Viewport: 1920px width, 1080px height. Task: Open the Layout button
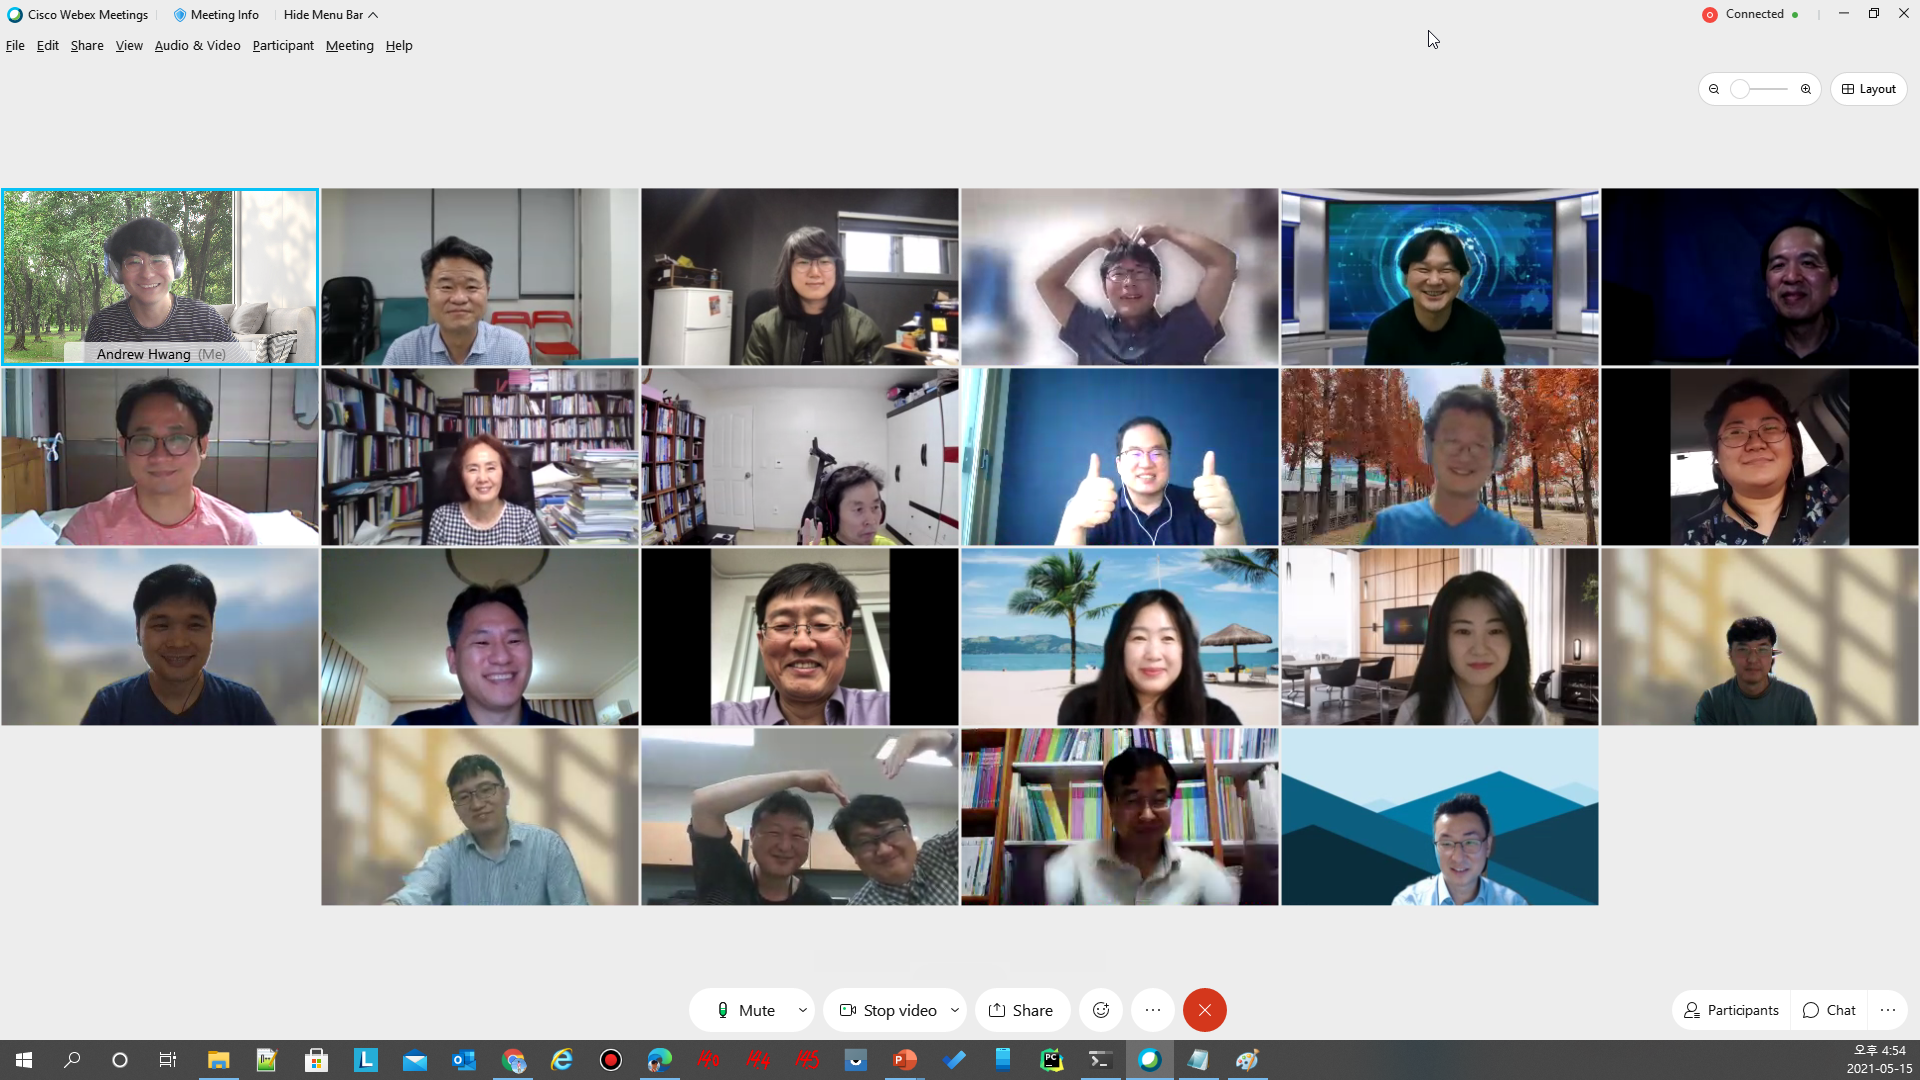pos(1868,89)
